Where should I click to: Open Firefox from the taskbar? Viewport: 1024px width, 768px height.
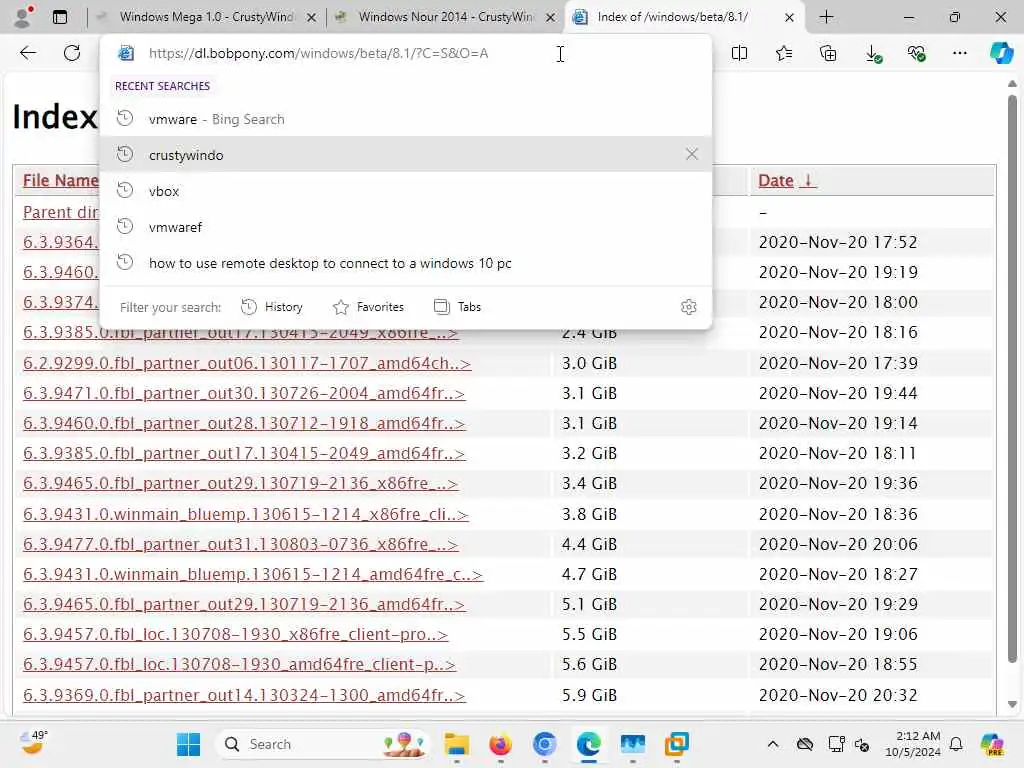tap(500, 744)
